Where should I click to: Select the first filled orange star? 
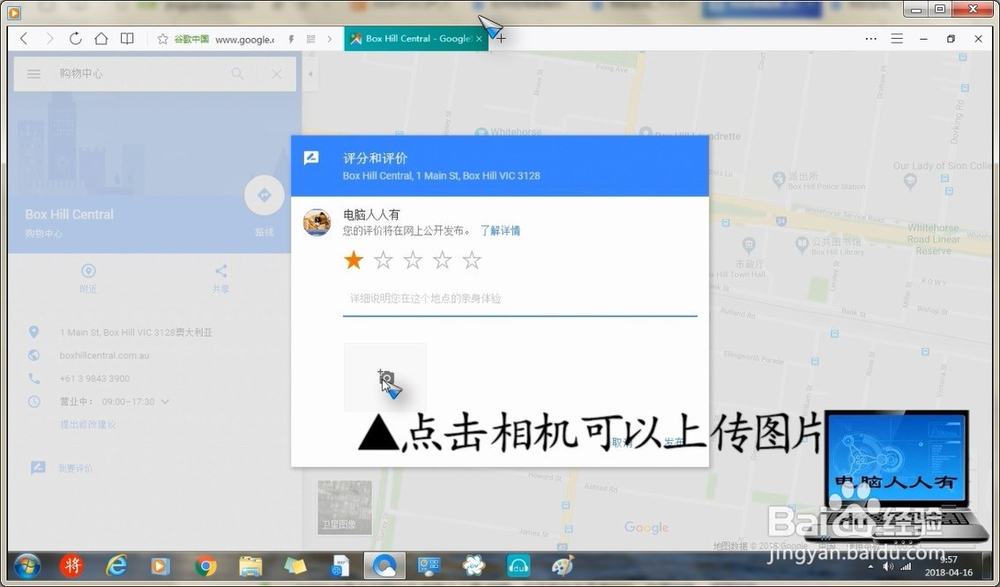353,260
